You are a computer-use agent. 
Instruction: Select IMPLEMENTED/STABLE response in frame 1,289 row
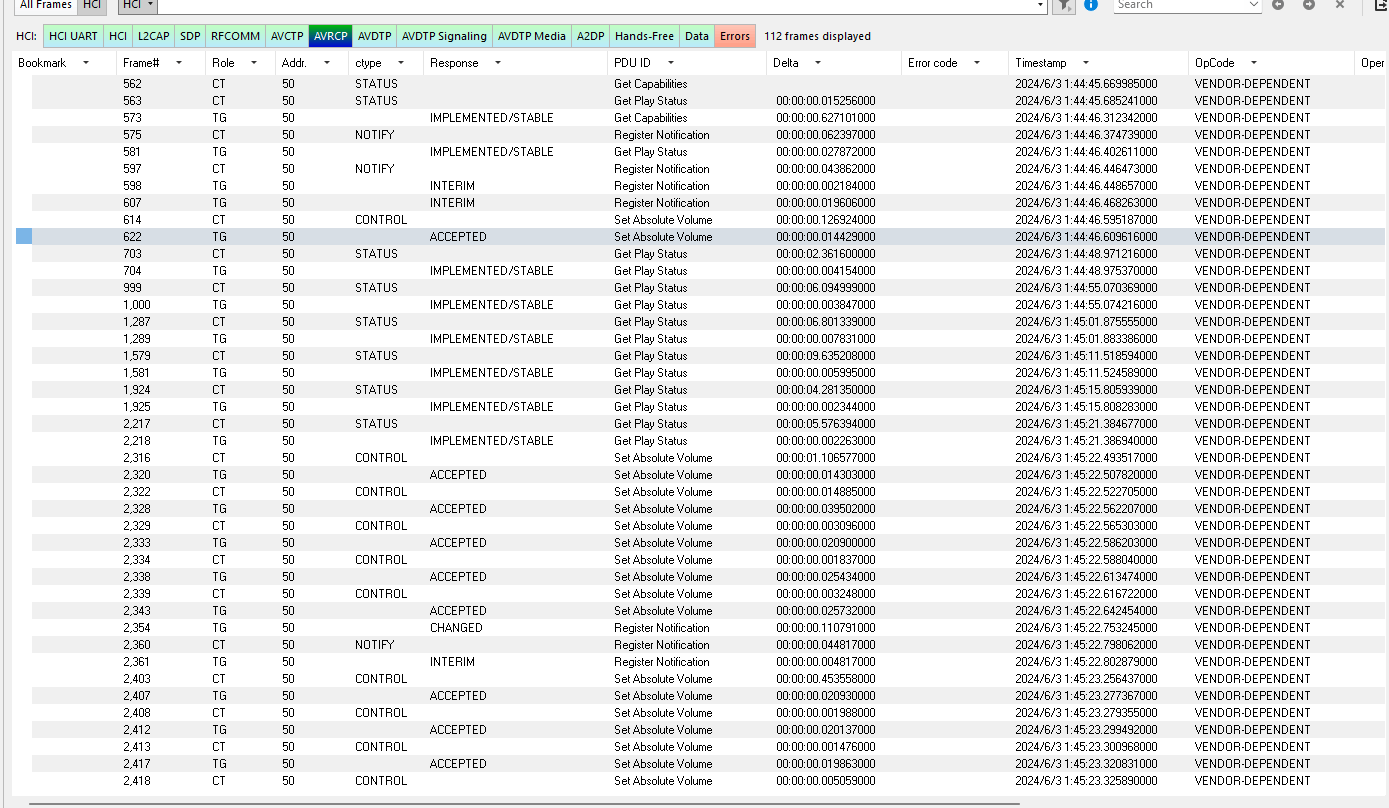491,339
